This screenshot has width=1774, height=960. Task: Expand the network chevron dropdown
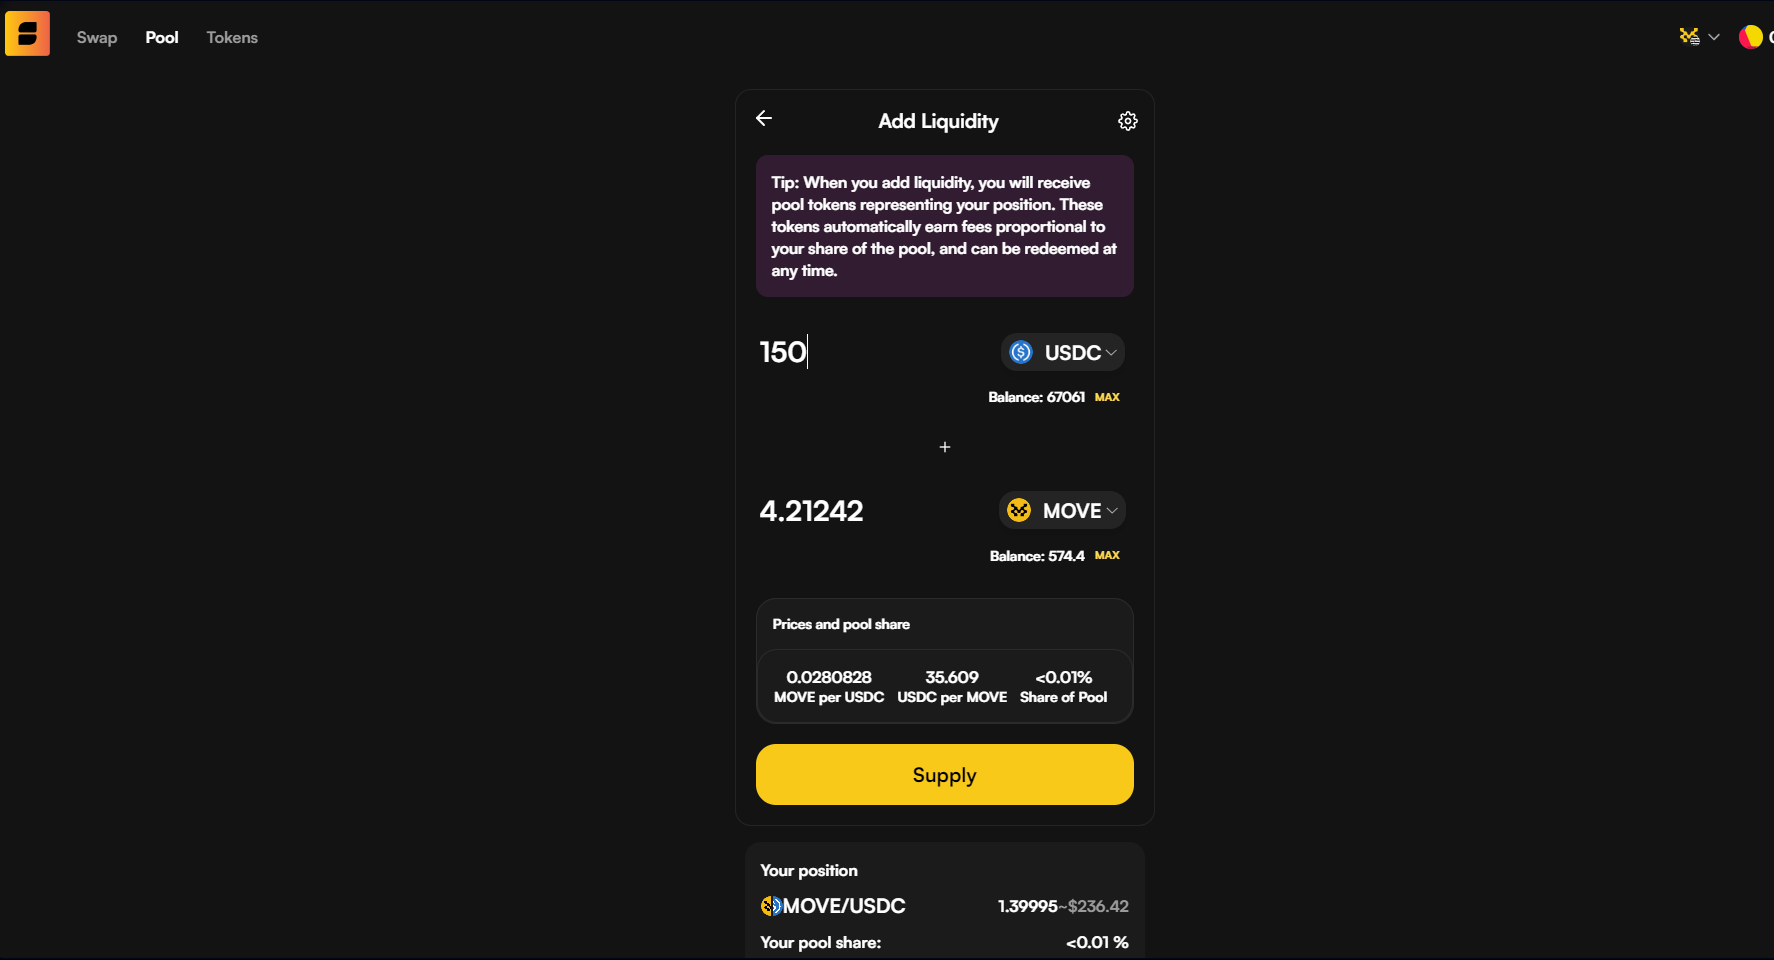(x=1714, y=37)
